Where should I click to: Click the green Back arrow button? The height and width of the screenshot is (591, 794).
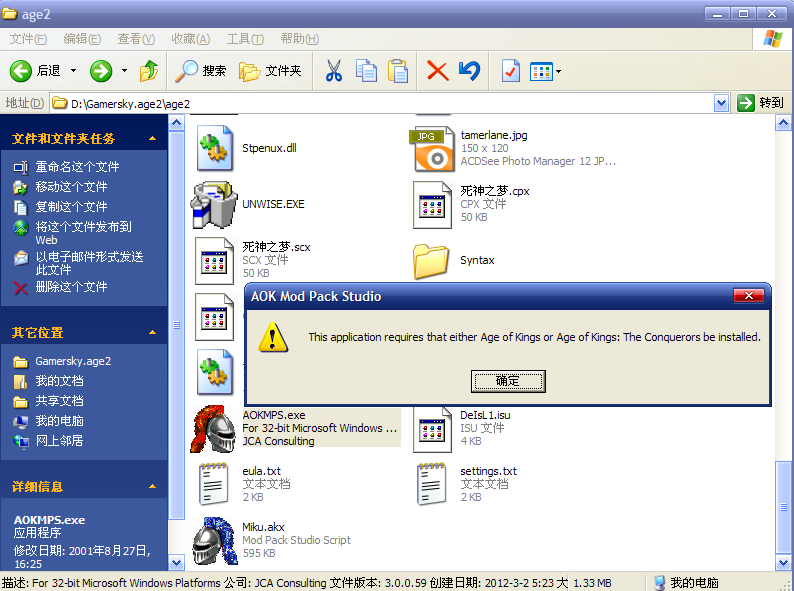(x=21, y=71)
